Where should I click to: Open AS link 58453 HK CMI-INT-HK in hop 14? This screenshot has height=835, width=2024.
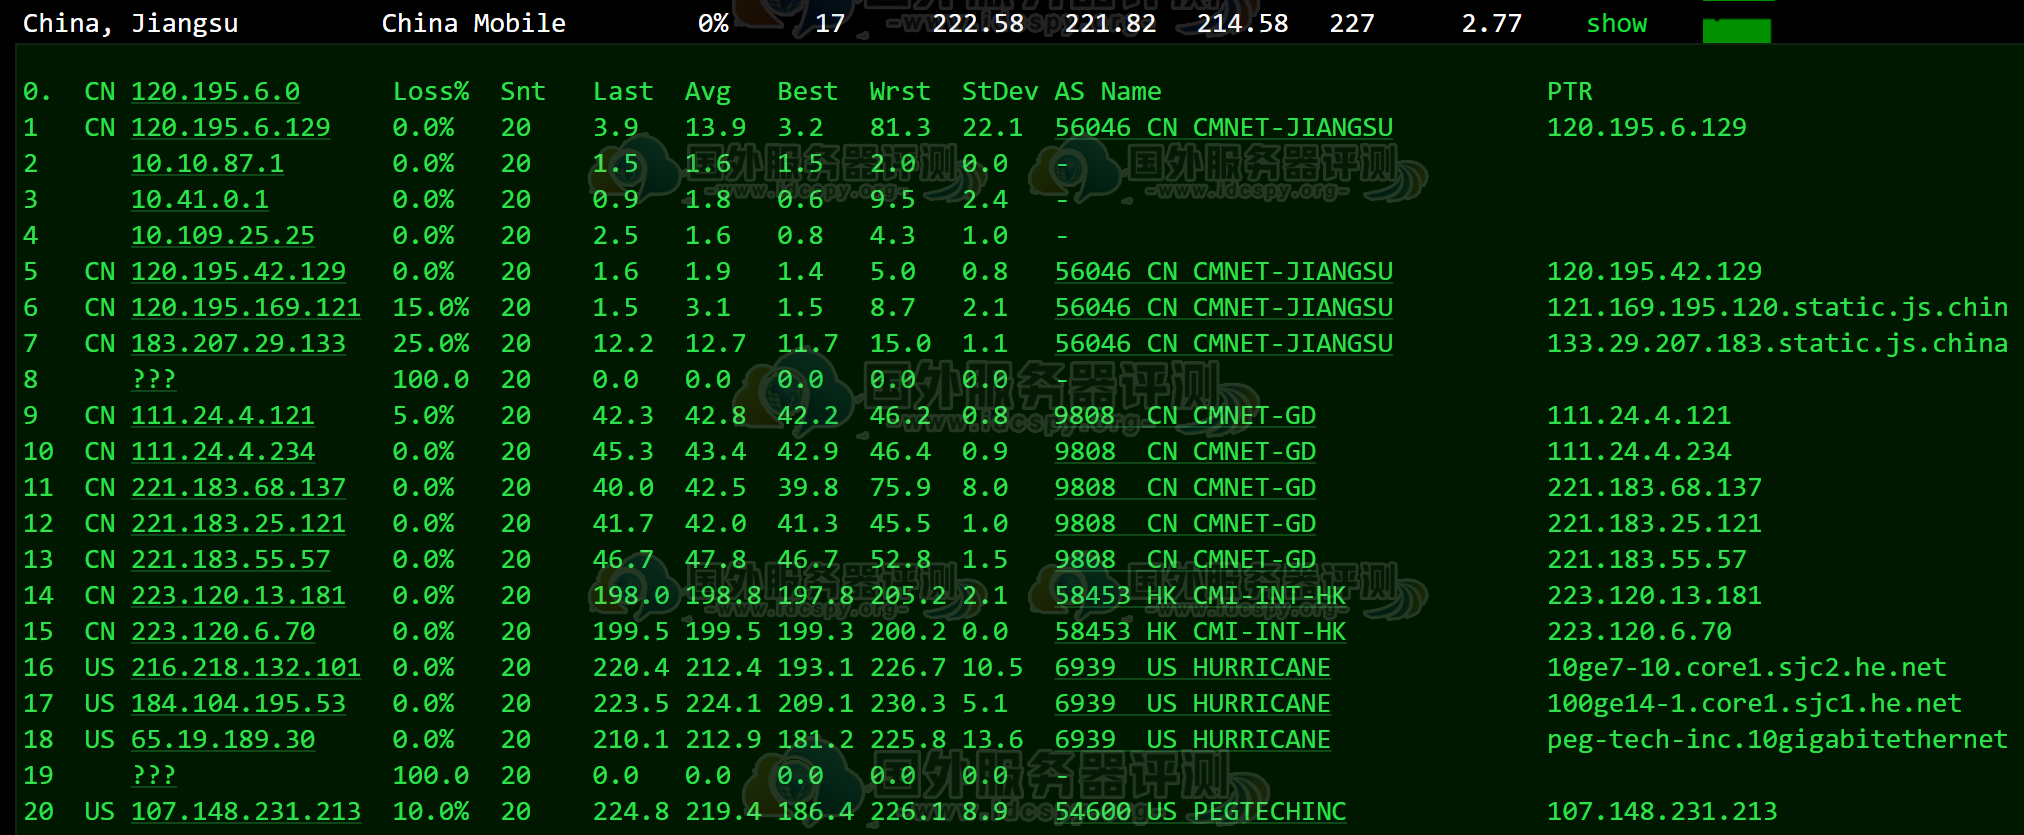1201,595
